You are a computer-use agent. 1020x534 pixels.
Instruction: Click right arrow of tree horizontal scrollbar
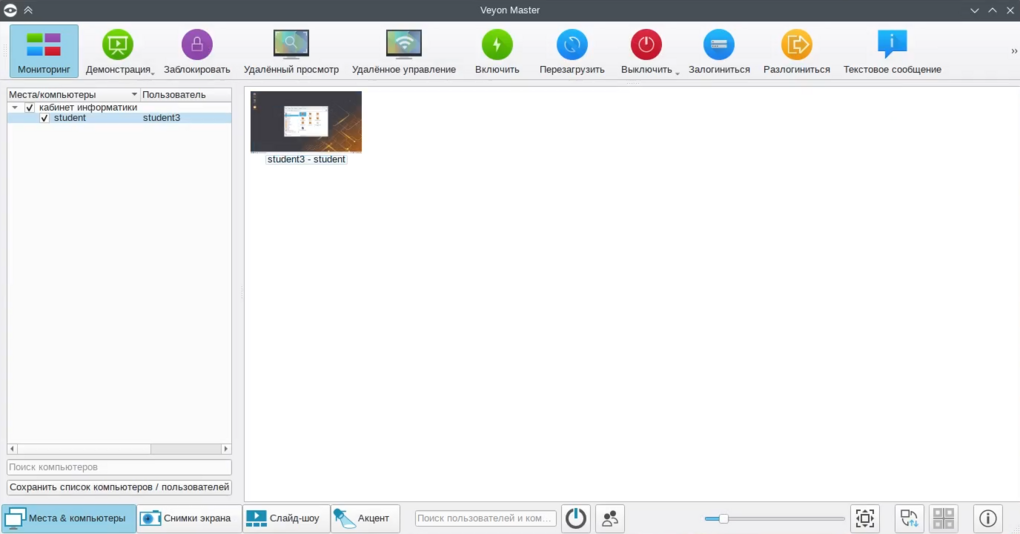pos(226,449)
